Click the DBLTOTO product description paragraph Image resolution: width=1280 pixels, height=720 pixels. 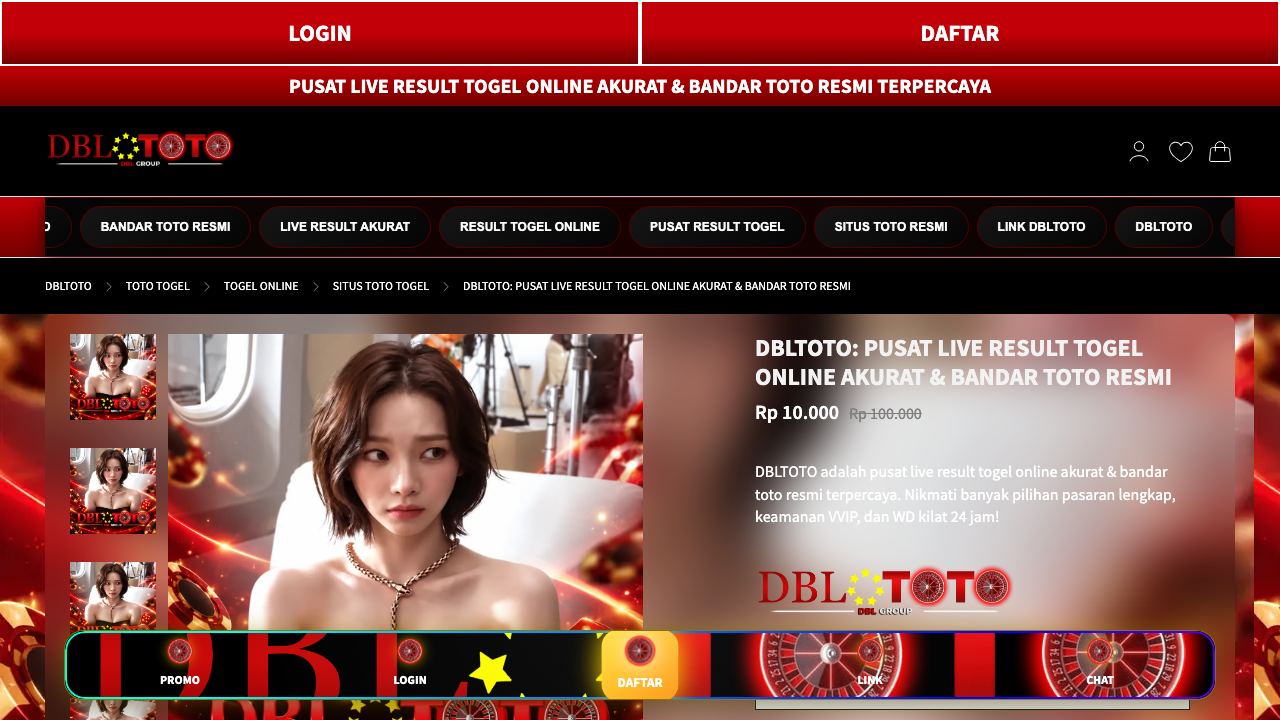pos(965,494)
